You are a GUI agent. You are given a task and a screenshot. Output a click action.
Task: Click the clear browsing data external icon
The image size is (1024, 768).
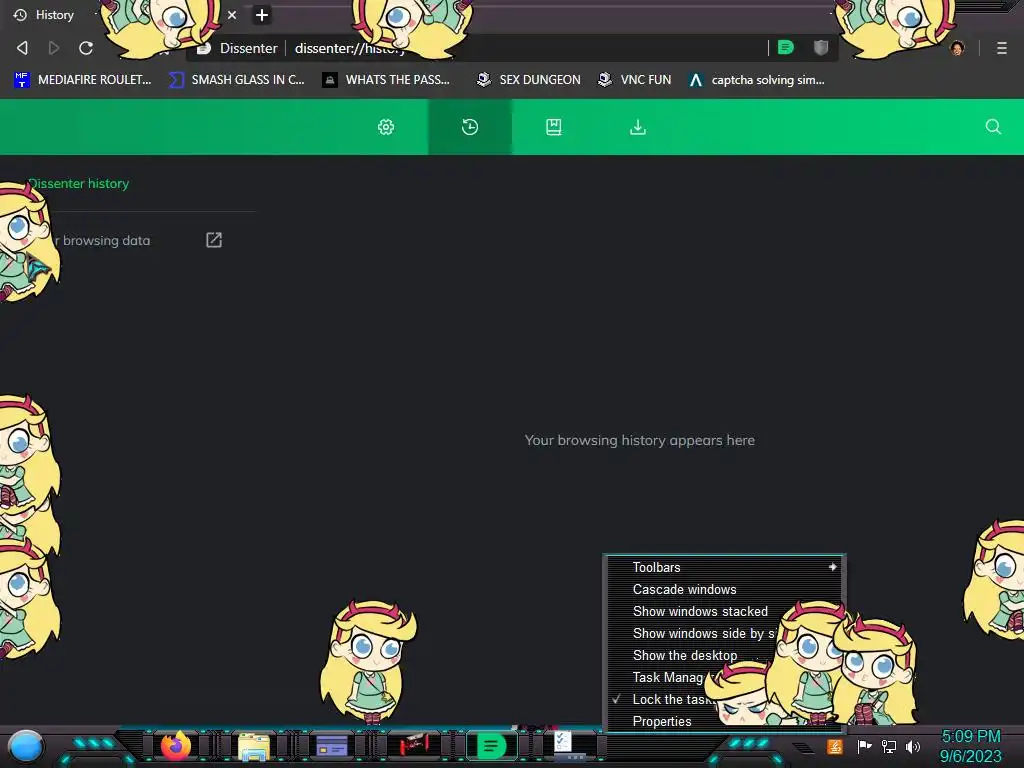pyautogui.click(x=214, y=240)
